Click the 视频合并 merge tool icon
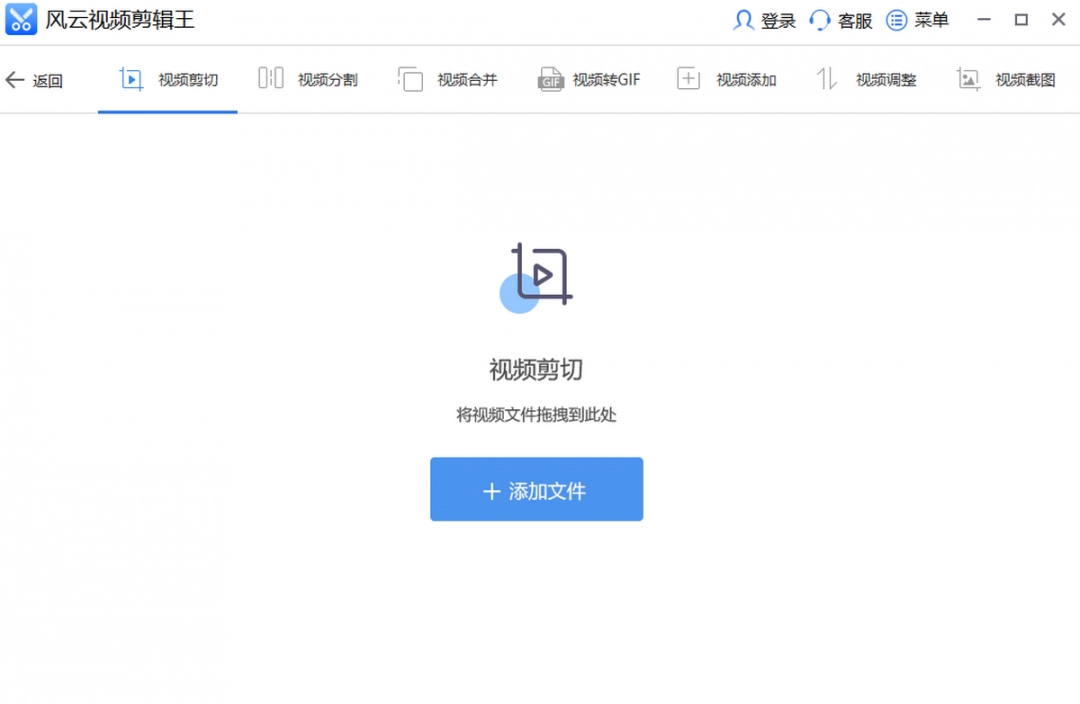This screenshot has width=1080, height=704. point(409,78)
